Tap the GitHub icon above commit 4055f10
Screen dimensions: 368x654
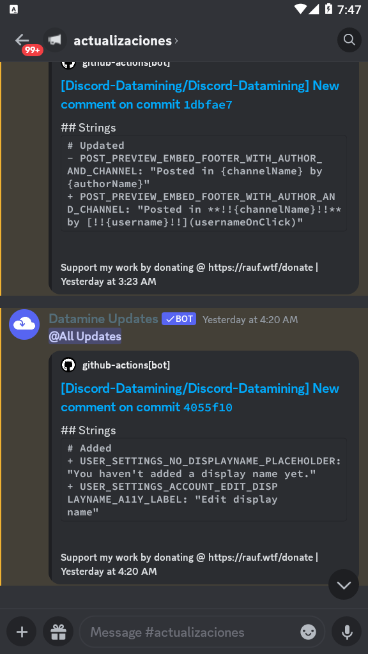[x=68, y=365]
